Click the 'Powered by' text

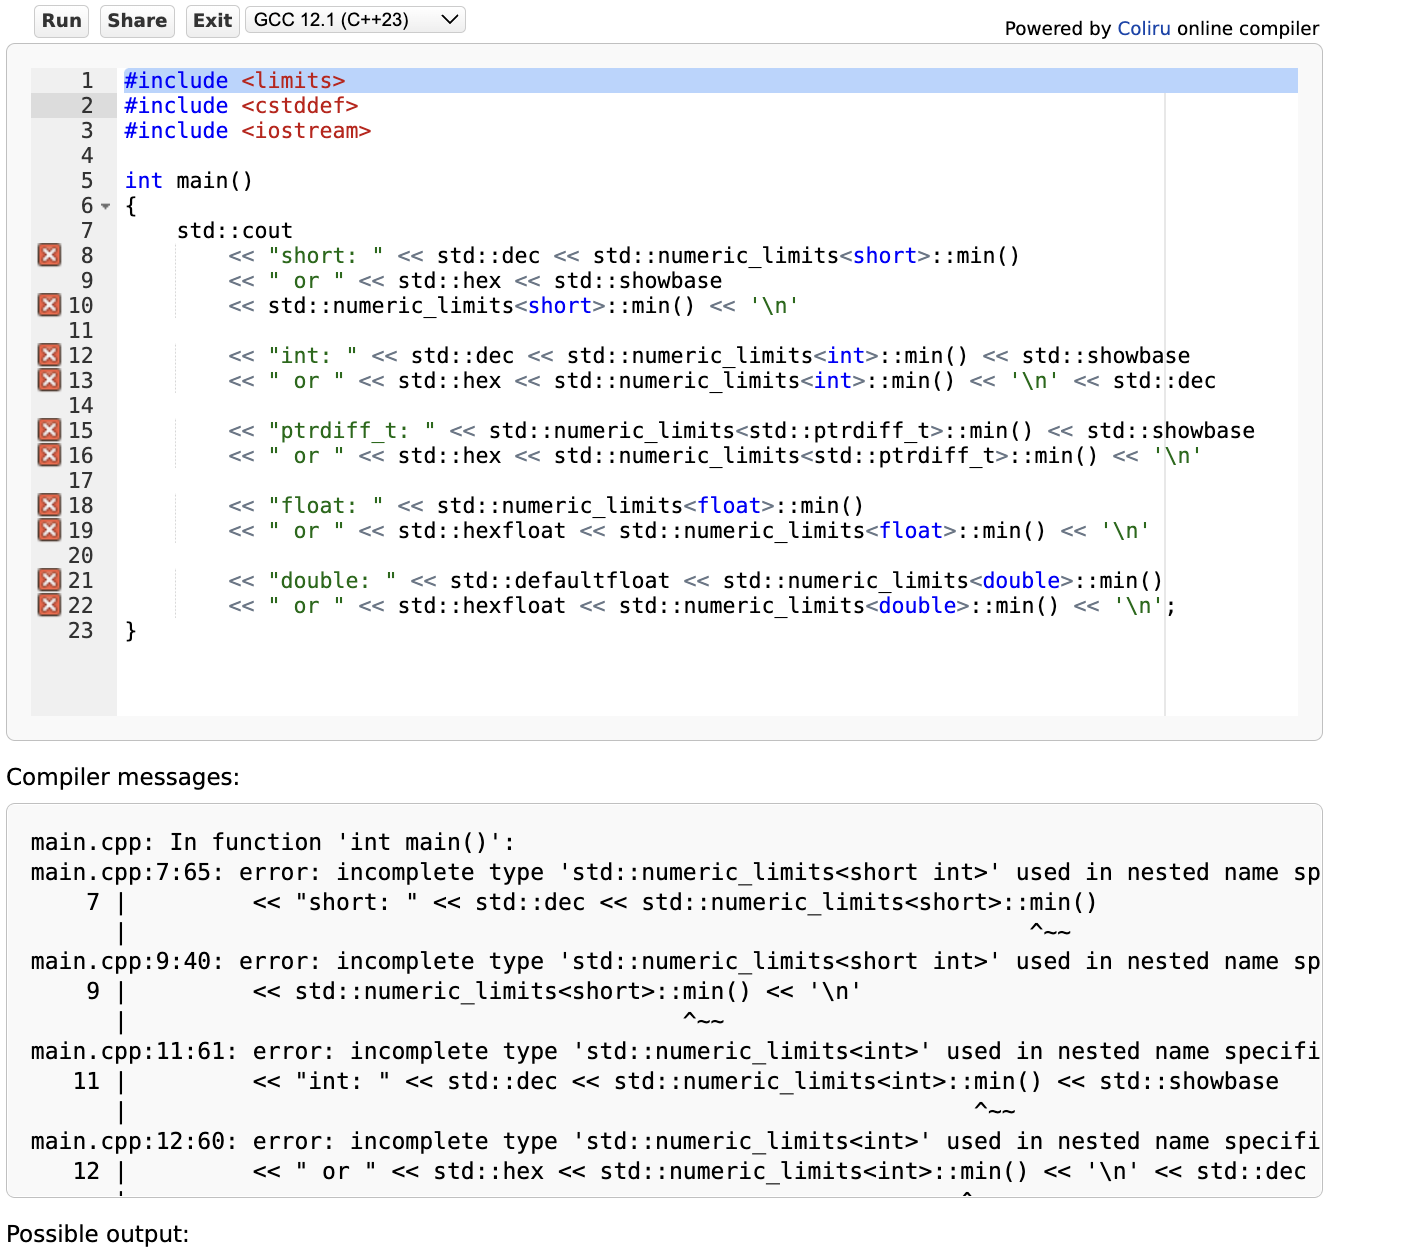coord(1058,28)
